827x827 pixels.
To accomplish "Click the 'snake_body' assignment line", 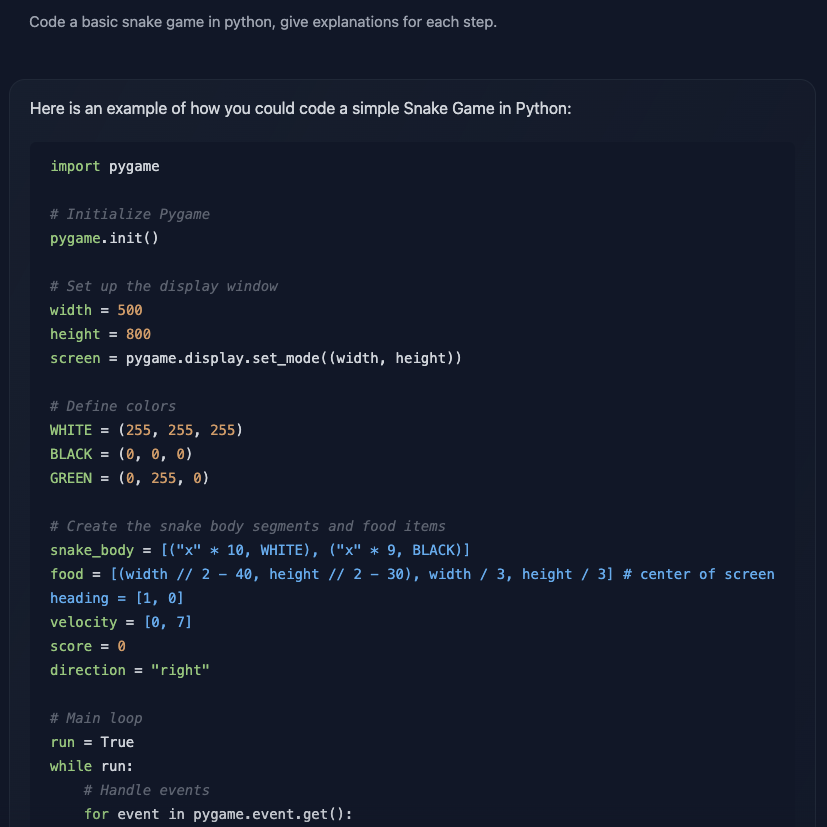I will pyautogui.click(x=260, y=550).
